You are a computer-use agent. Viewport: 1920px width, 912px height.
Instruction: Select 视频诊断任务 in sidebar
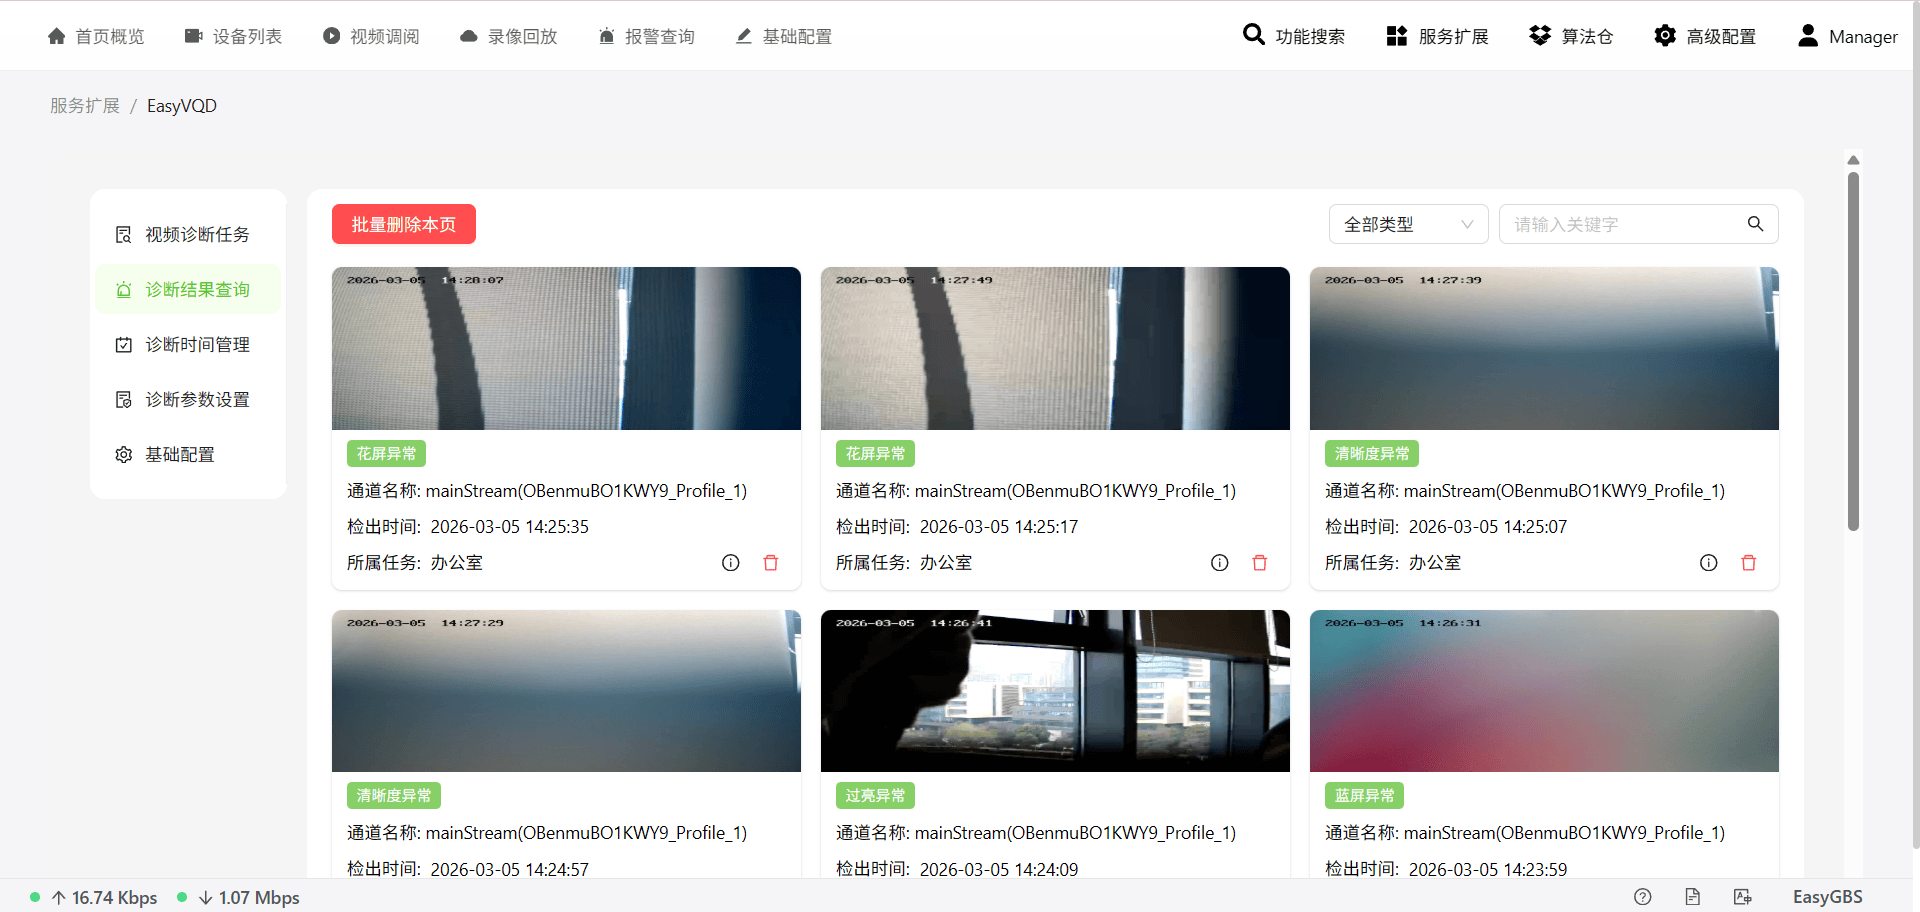(x=188, y=234)
